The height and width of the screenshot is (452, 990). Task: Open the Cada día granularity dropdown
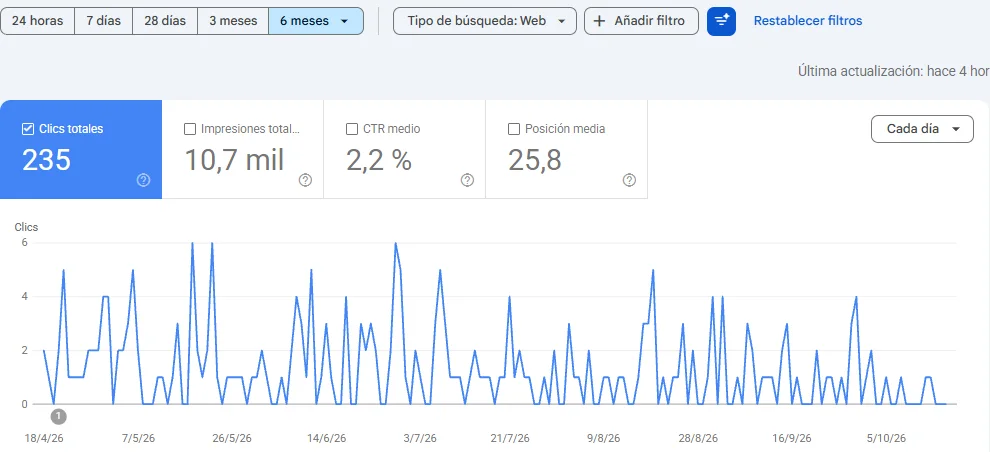click(922, 129)
